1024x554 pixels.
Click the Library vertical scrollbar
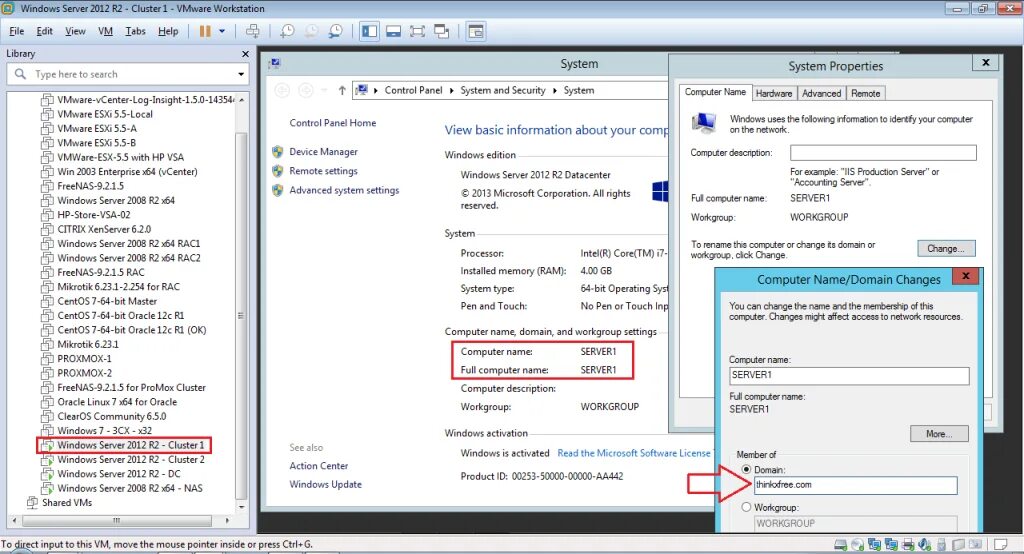click(241, 315)
